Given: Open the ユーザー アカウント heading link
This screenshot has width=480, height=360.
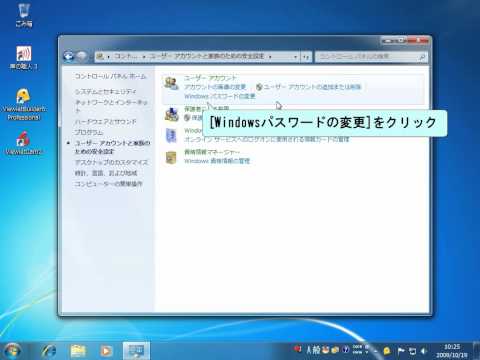Looking at the screenshot, I should point(210,78).
